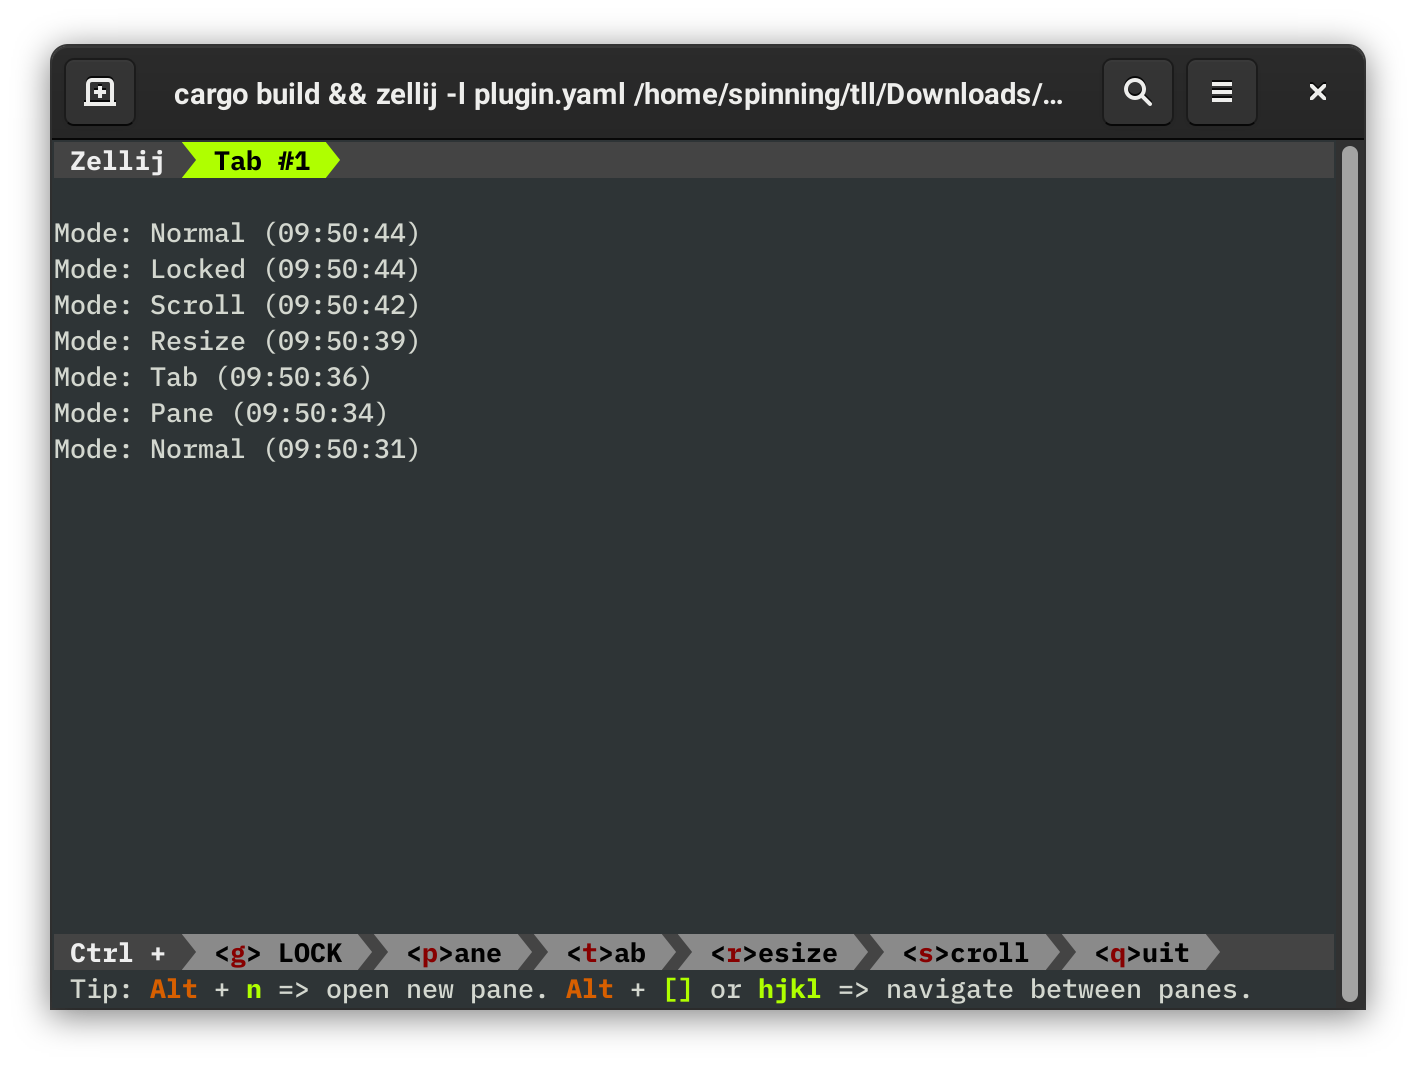Select the Tab #1 tab
Screen dimensions: 1416x1066
tap(262, 161)
